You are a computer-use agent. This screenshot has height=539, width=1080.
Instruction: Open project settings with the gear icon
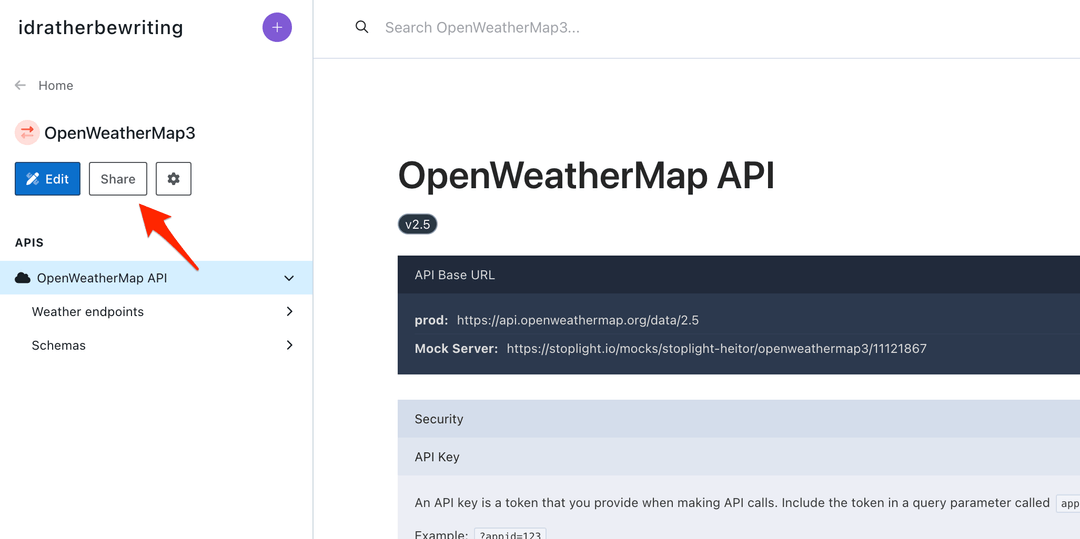tap(174, 179)
